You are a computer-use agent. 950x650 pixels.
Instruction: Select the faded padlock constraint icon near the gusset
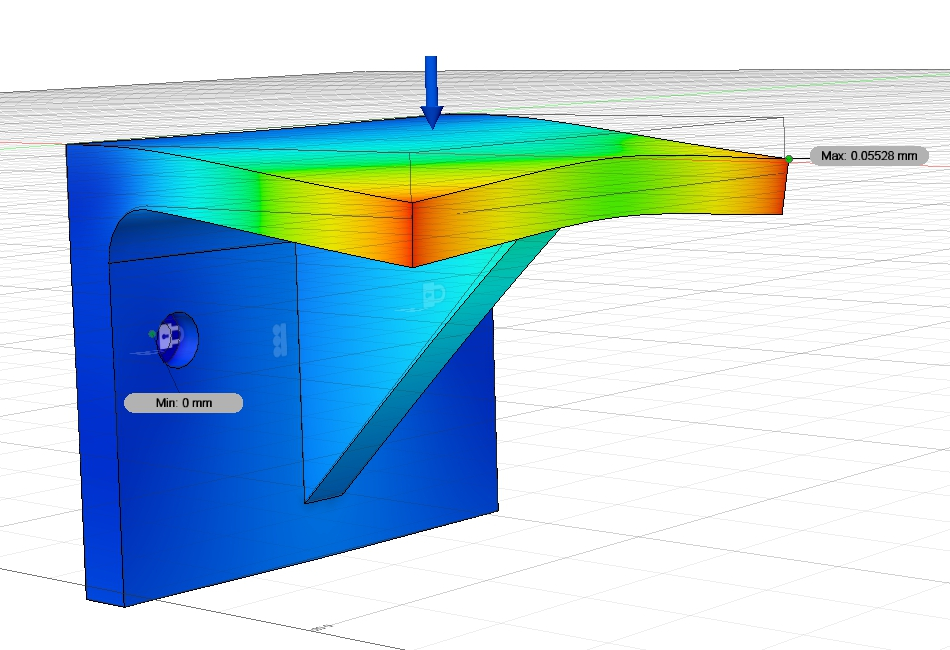432,294
